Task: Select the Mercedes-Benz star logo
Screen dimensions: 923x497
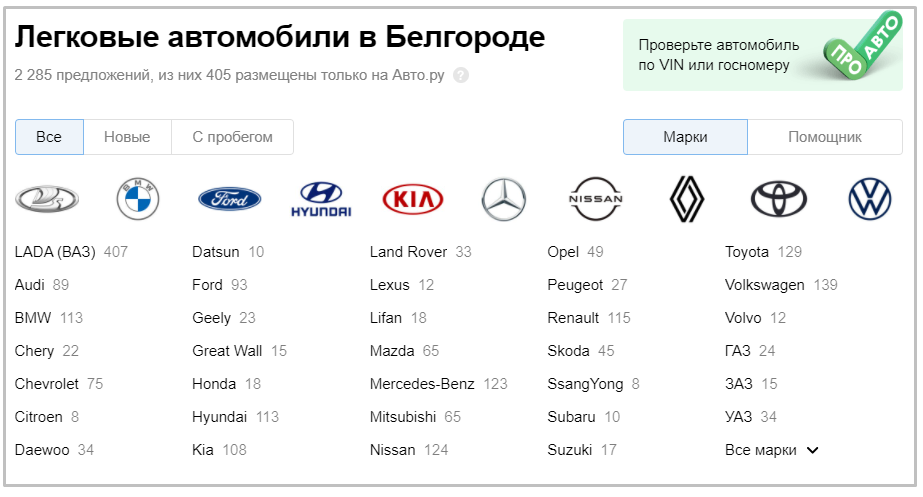Action: [504, 199]
